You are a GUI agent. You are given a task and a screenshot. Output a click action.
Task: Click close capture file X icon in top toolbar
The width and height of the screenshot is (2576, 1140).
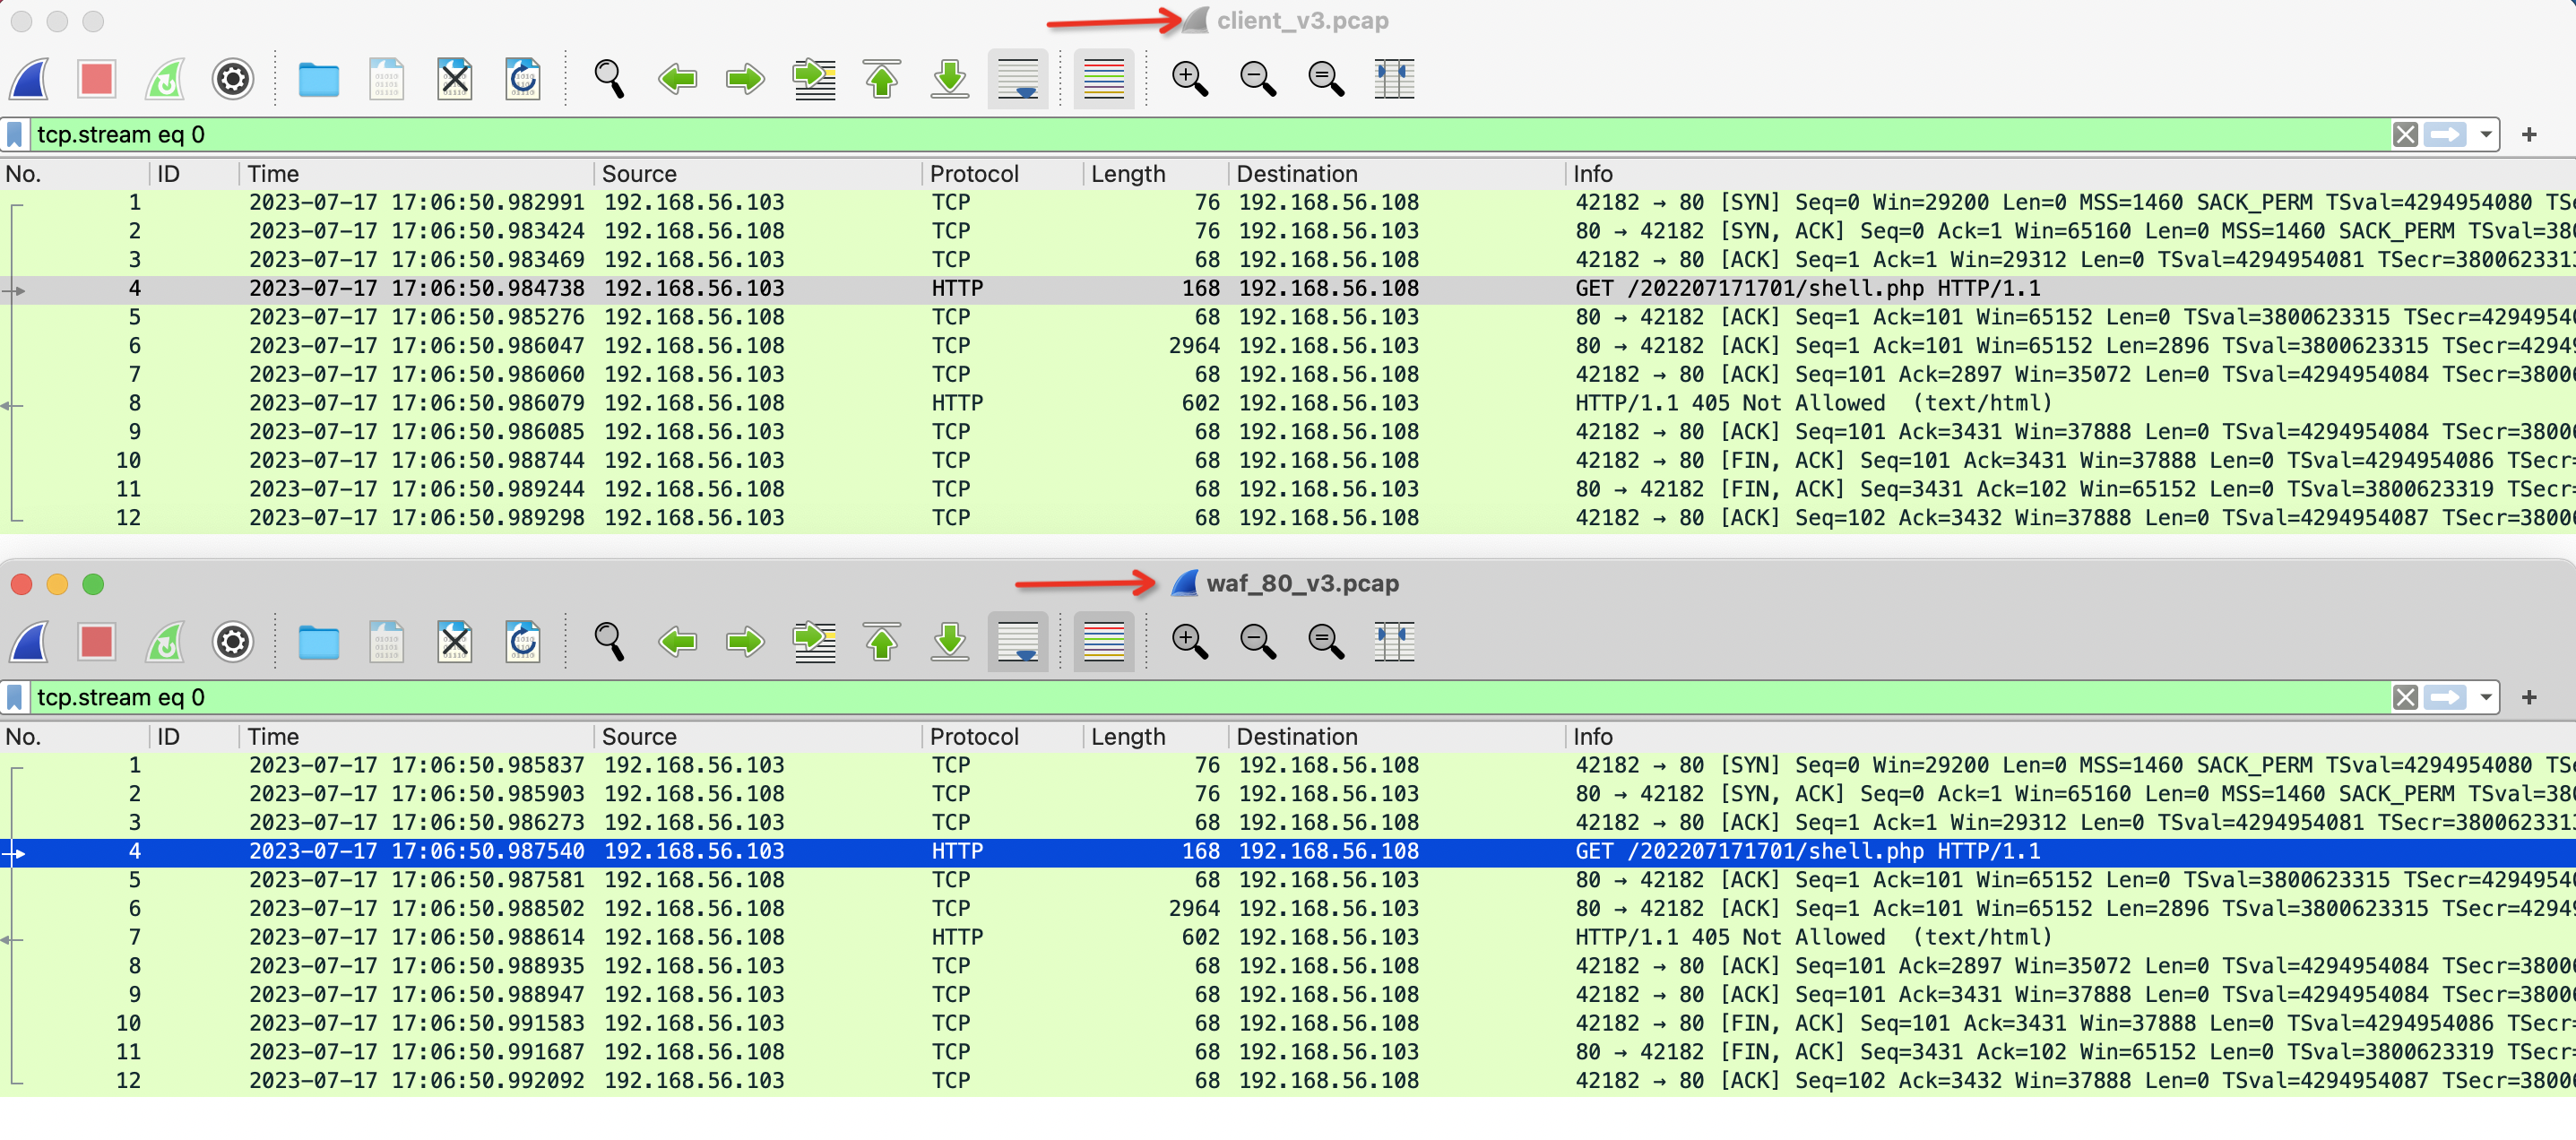pyautogui.click(x=455, y=79)
